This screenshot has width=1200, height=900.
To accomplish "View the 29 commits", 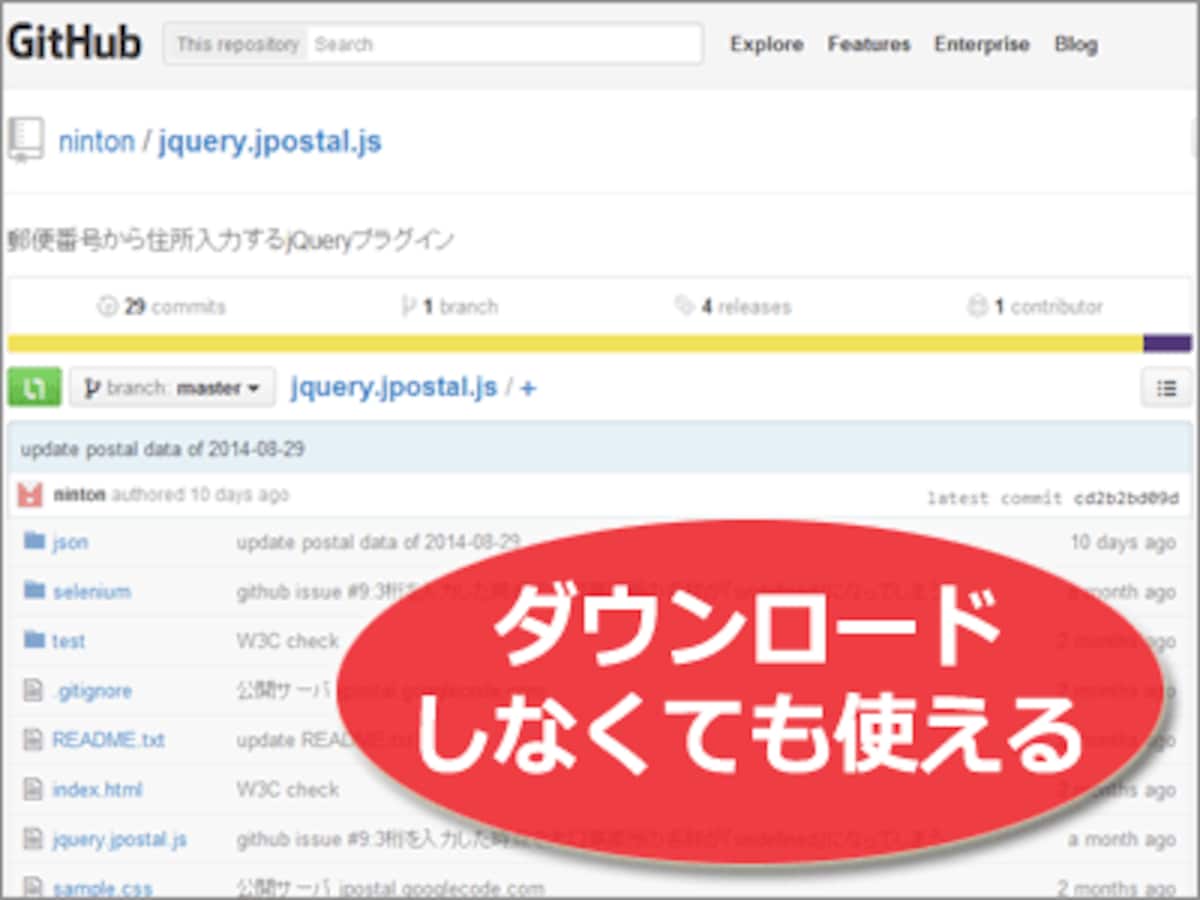I will coord(162,307).
